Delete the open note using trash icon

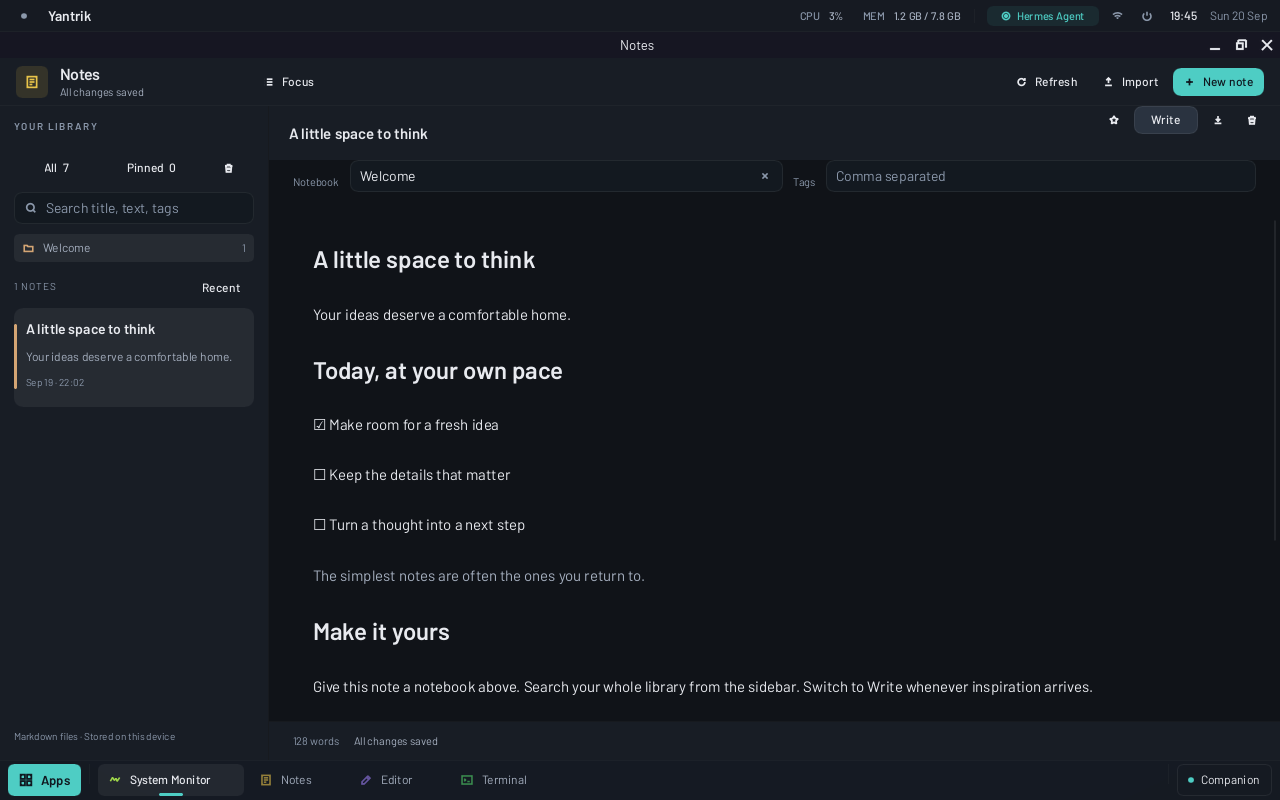click(x=1252, y=120)
